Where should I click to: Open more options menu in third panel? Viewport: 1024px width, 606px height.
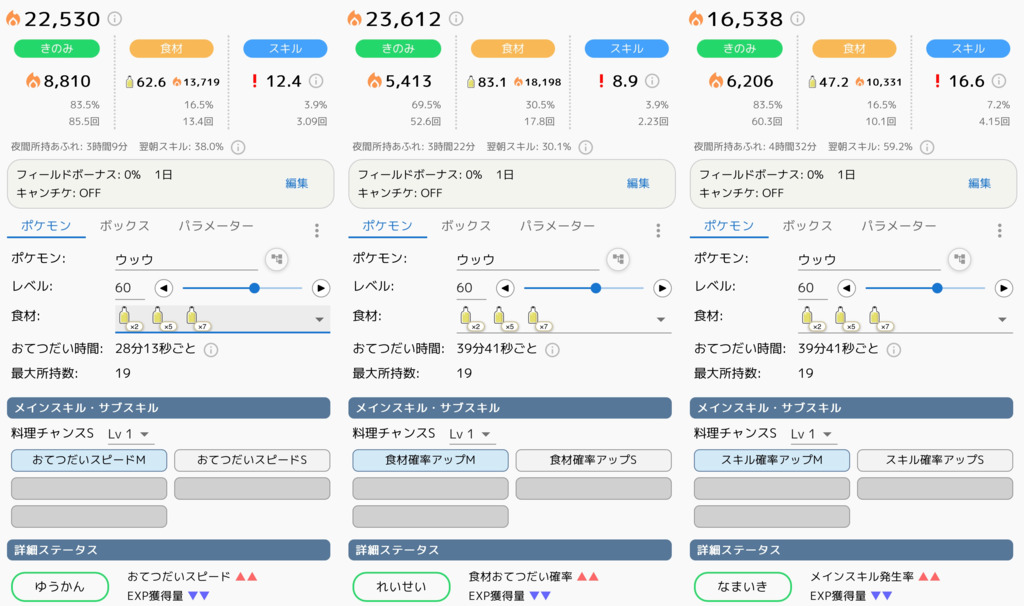click(999, 230)
